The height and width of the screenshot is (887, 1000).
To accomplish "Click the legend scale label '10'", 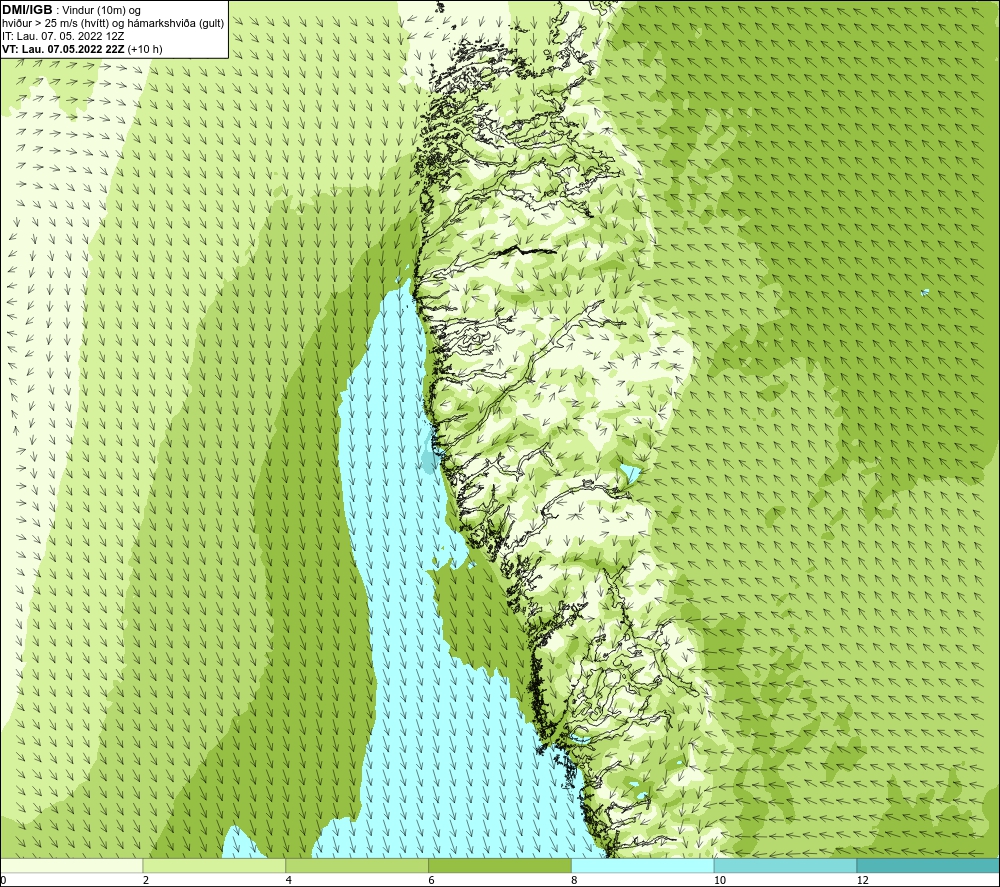I will pos(719,881).
